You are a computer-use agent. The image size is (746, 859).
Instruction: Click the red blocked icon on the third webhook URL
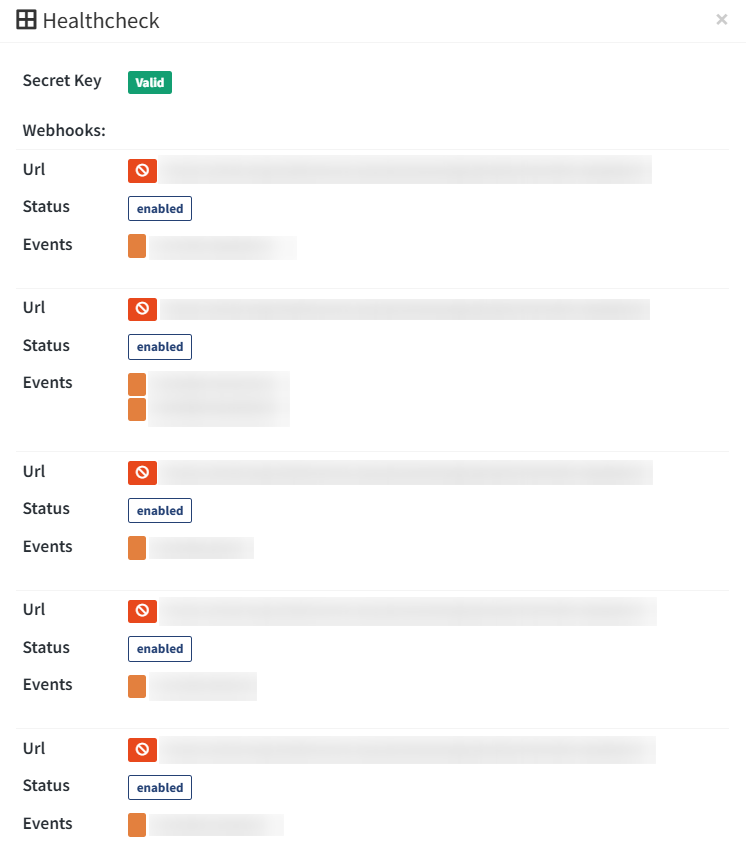142,472
